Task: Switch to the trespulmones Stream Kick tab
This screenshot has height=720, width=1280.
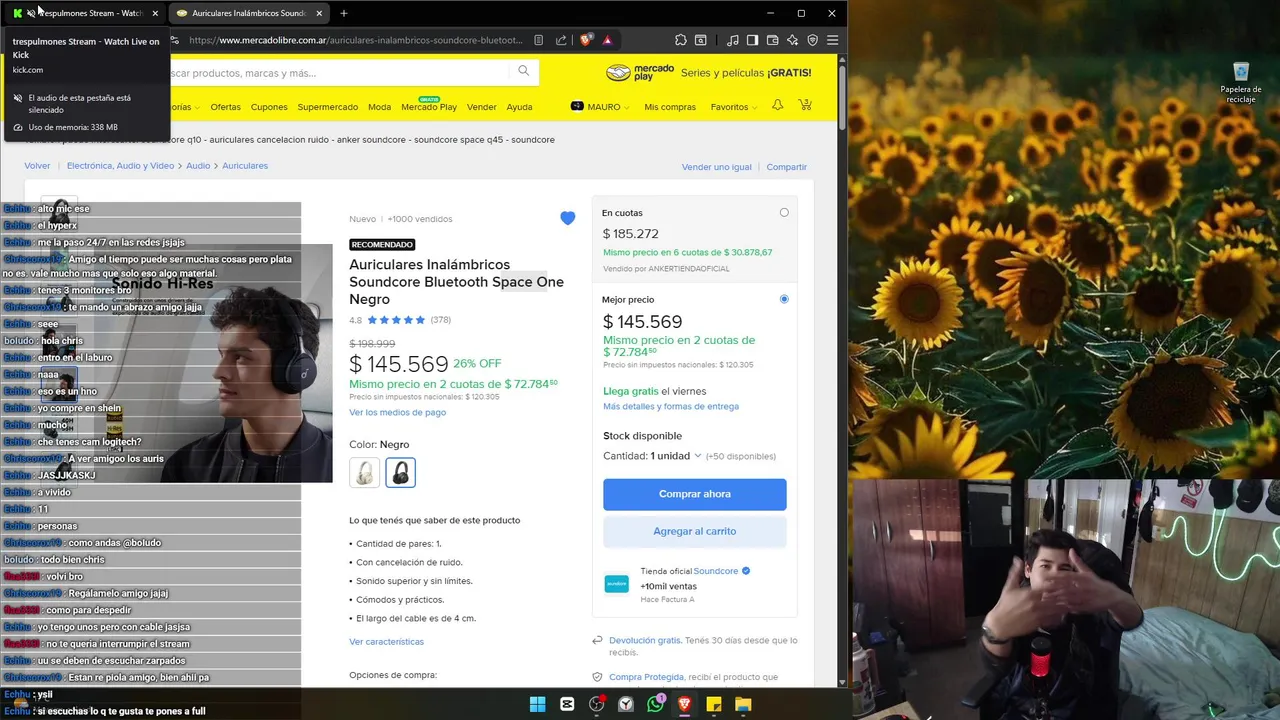Action: 85,13
